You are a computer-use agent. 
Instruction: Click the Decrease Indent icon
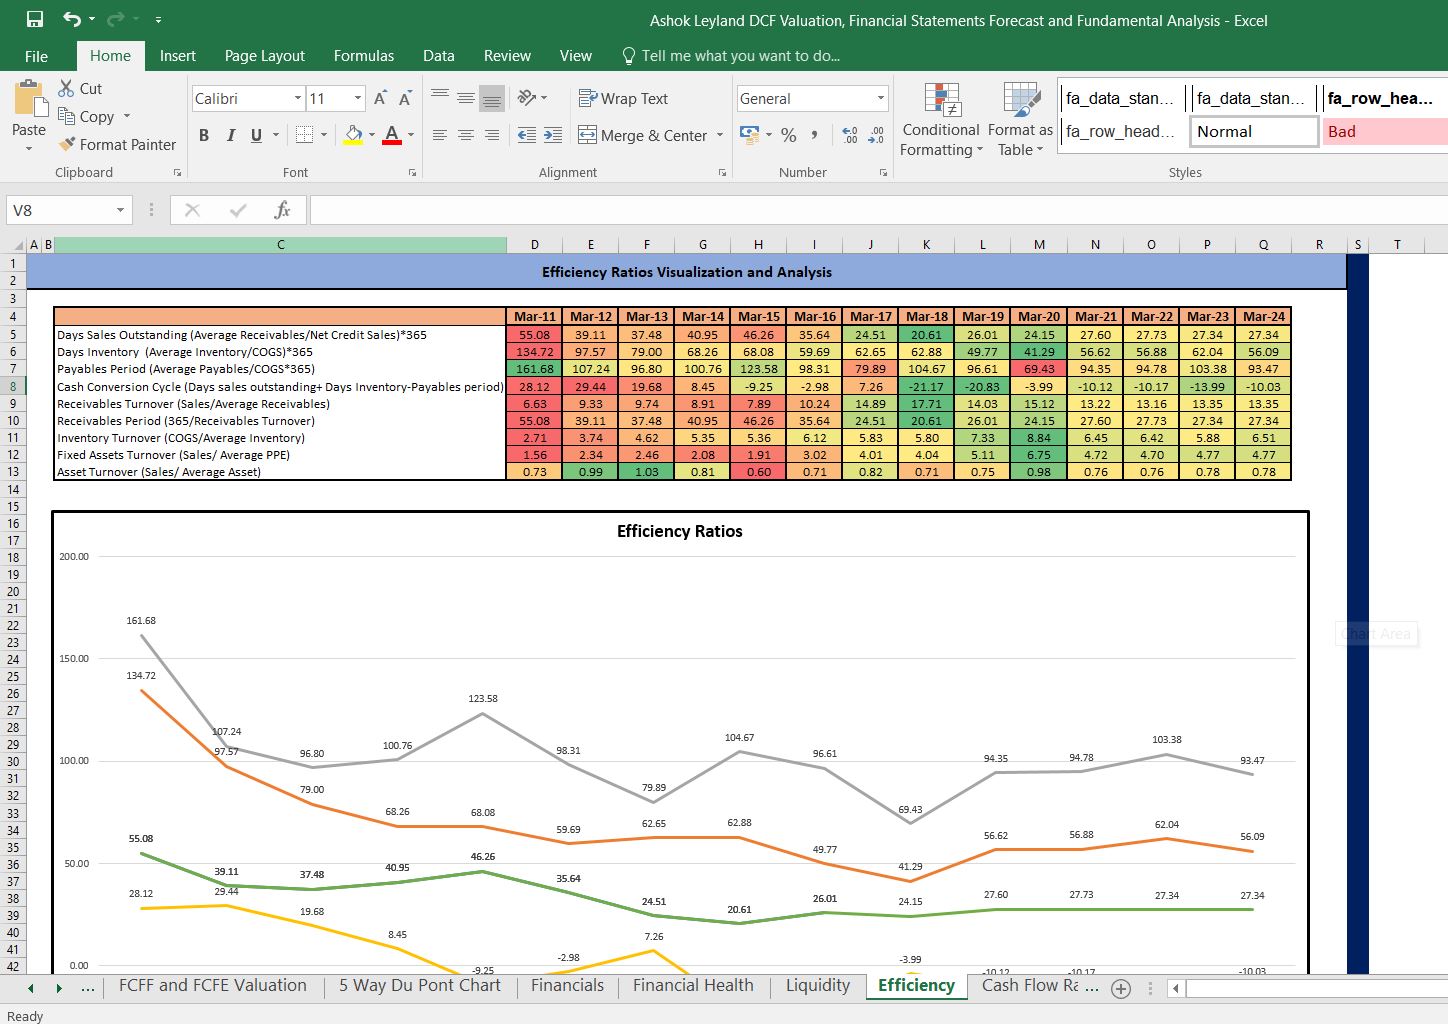click(527, 135)
